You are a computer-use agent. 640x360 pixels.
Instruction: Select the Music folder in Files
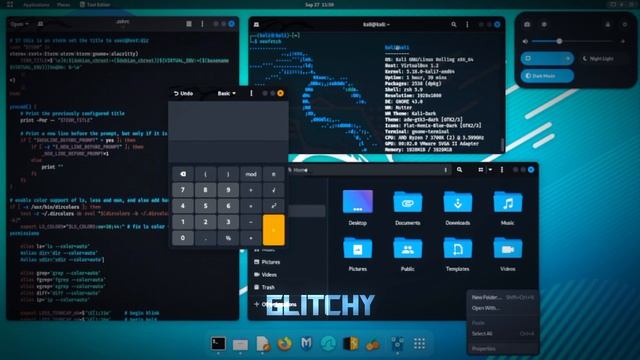coord(507,208)
